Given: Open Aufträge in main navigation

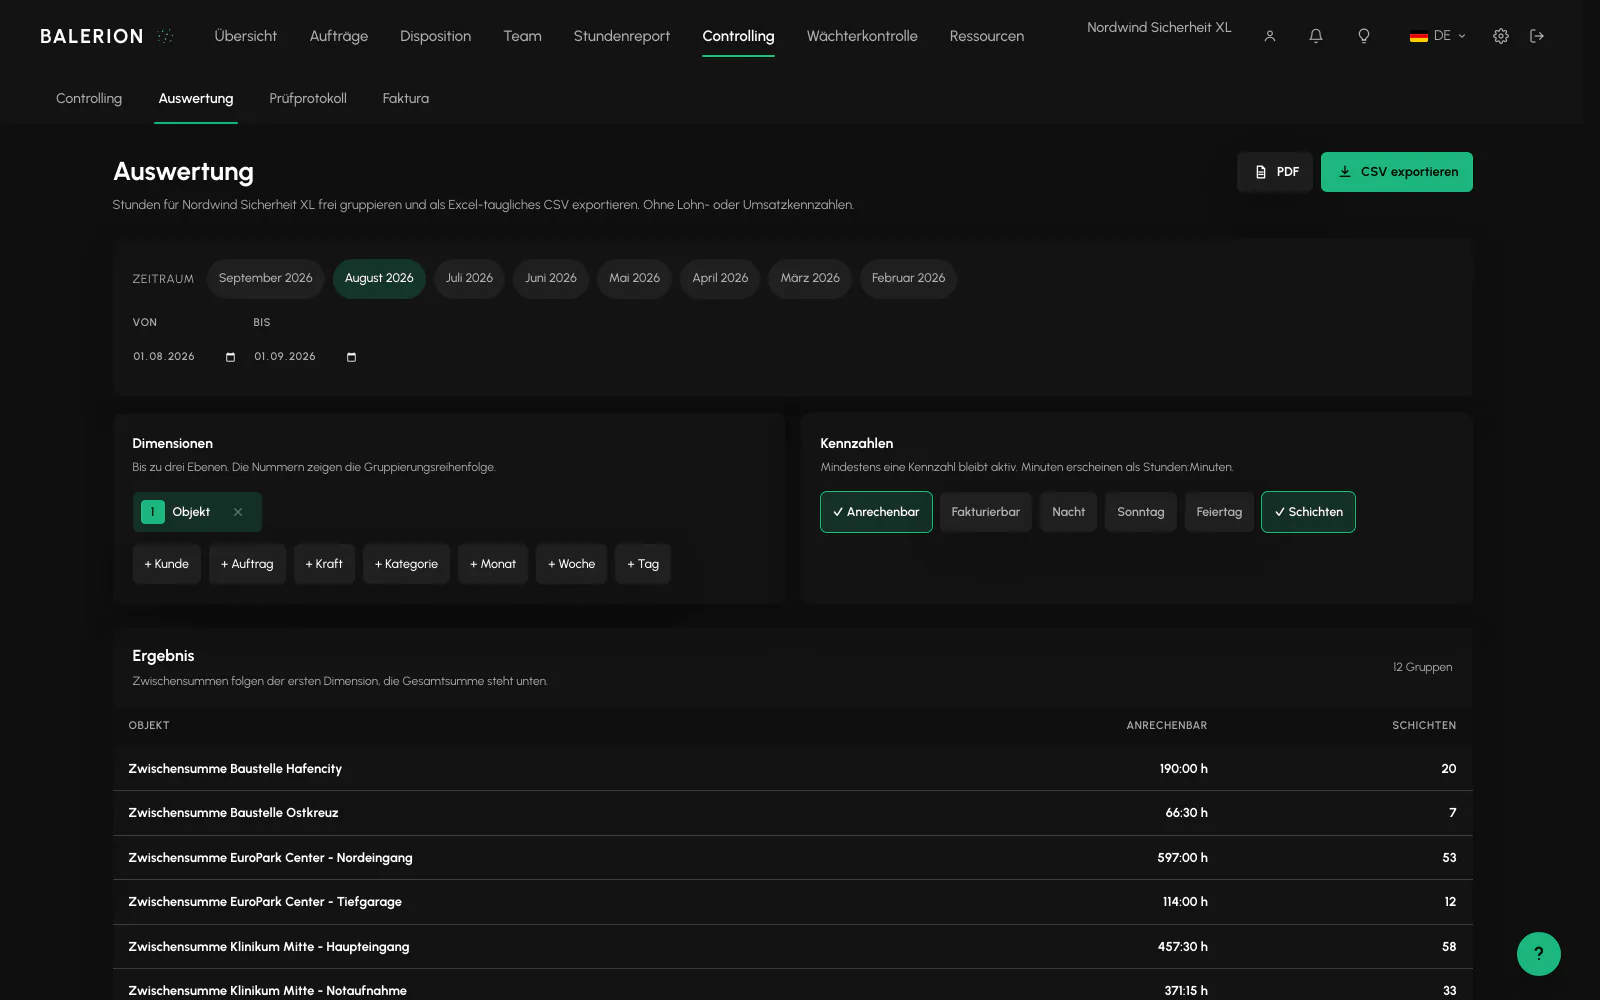Looking at the screenshot, I should (x=339, y=36).
